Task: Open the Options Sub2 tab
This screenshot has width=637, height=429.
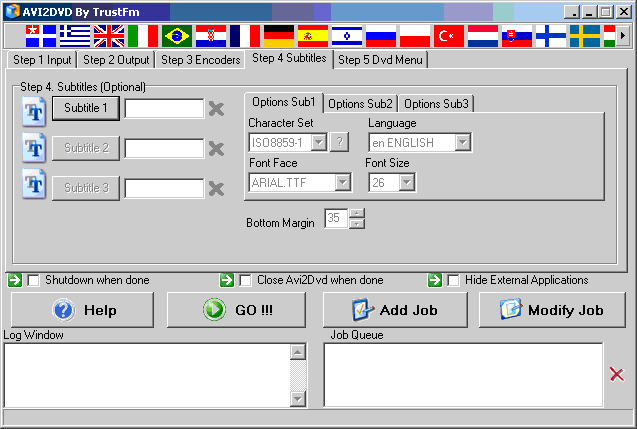Action: pos(360,104)
